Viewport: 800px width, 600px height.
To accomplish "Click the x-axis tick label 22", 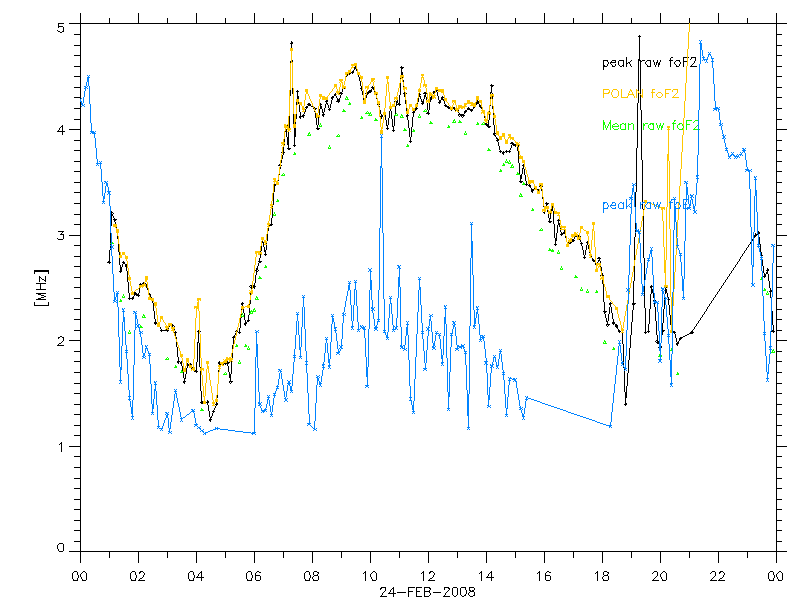I will tap(718, 576).
